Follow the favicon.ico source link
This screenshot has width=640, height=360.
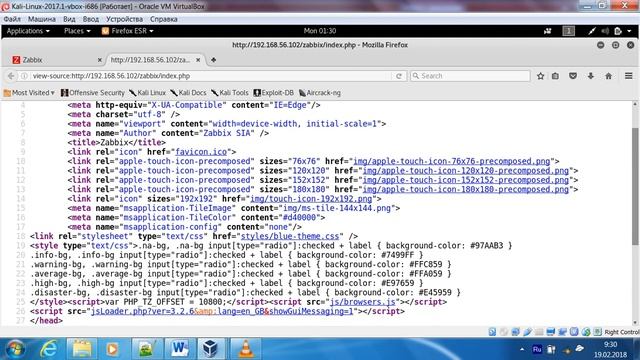point(201,152)
